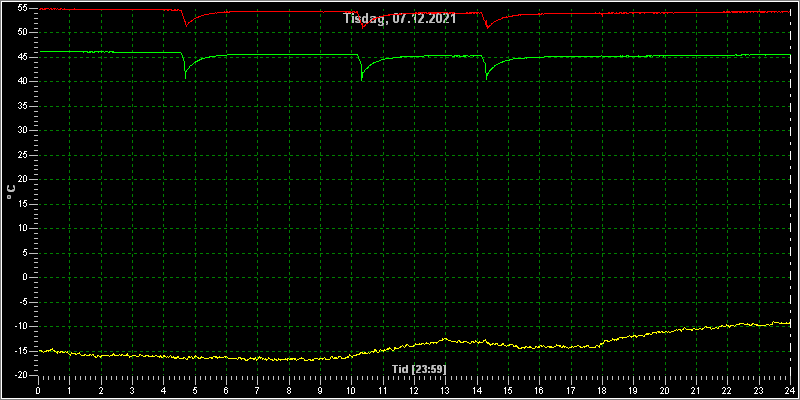The width and height of the screenshot is (800, 400).
Task: Click the green curve's first dip before hour 5
Action: click(185, 77)
